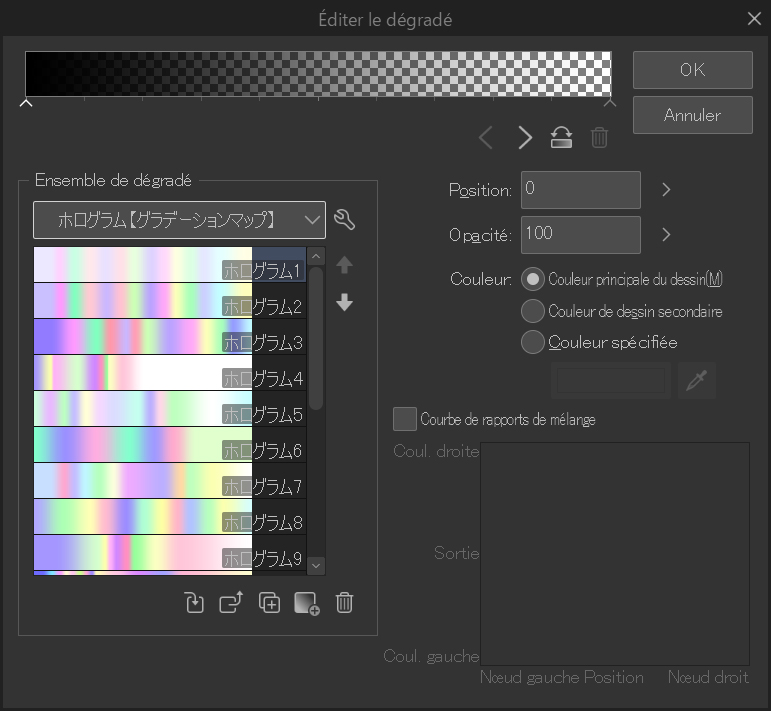
Task: Expand the Opacité slider arrow
Action: (666, 235)
